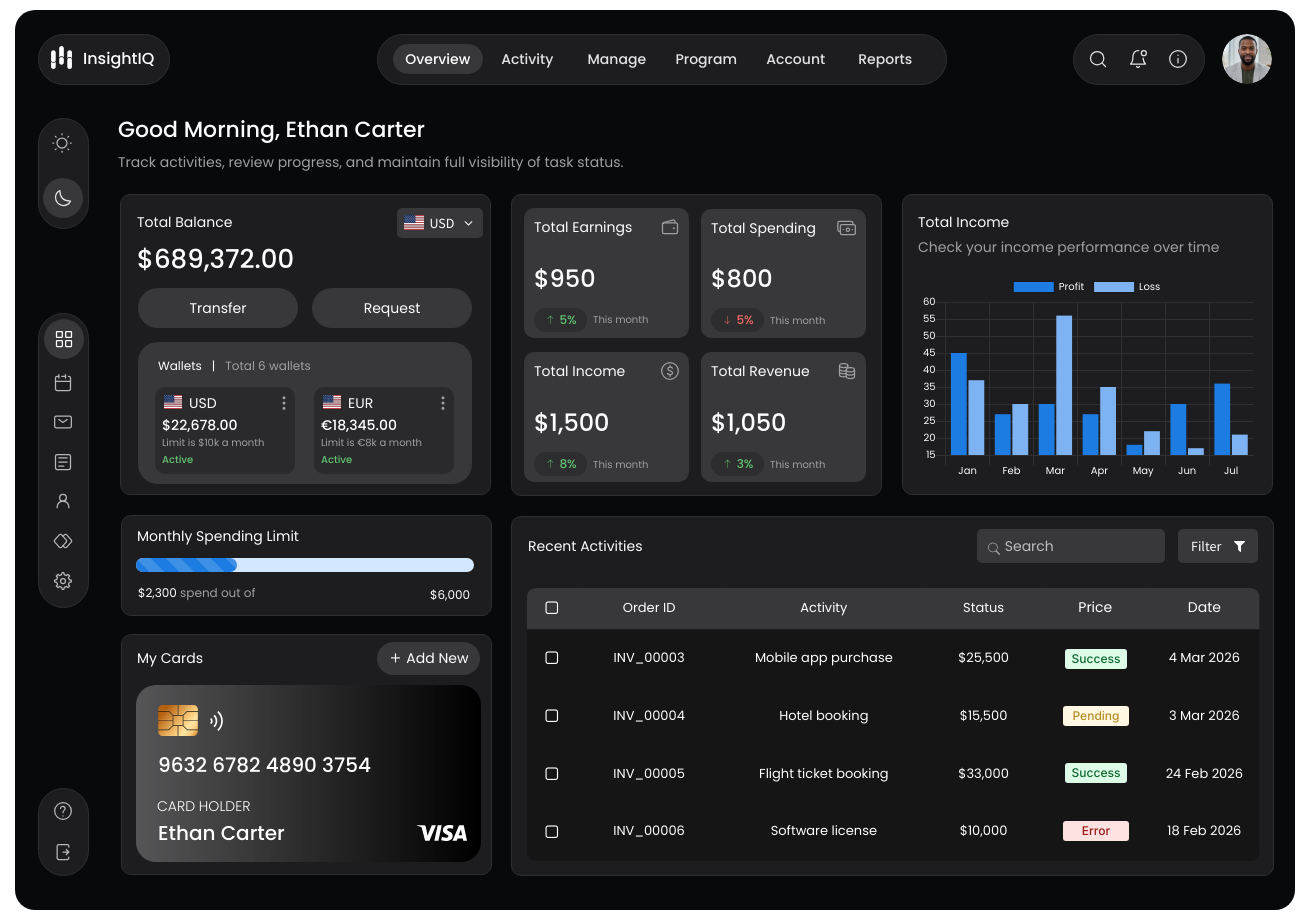Switch to dark mode moon toggle
1310x920 pixels.
[63, 198]
